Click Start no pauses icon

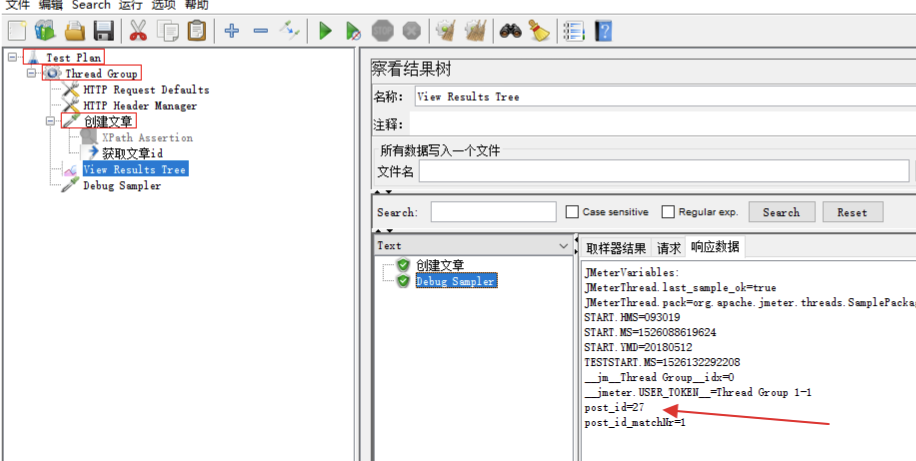pyautogui.click(x=353, y=30)
